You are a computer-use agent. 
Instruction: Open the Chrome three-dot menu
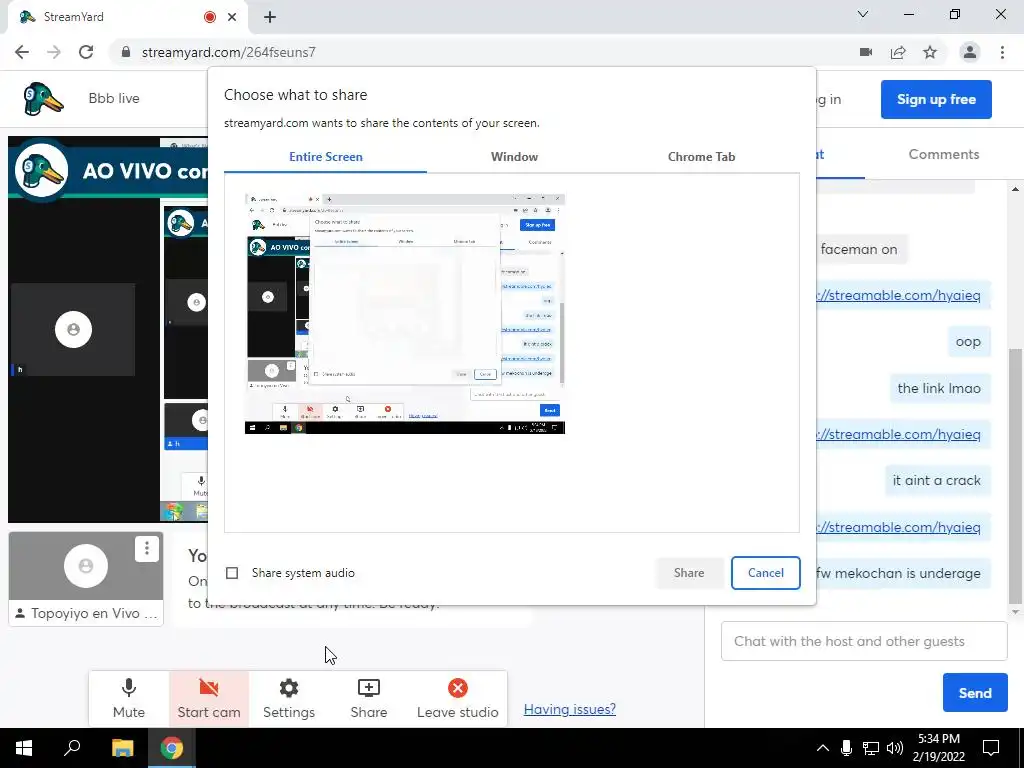click(x=1002, y=52)
